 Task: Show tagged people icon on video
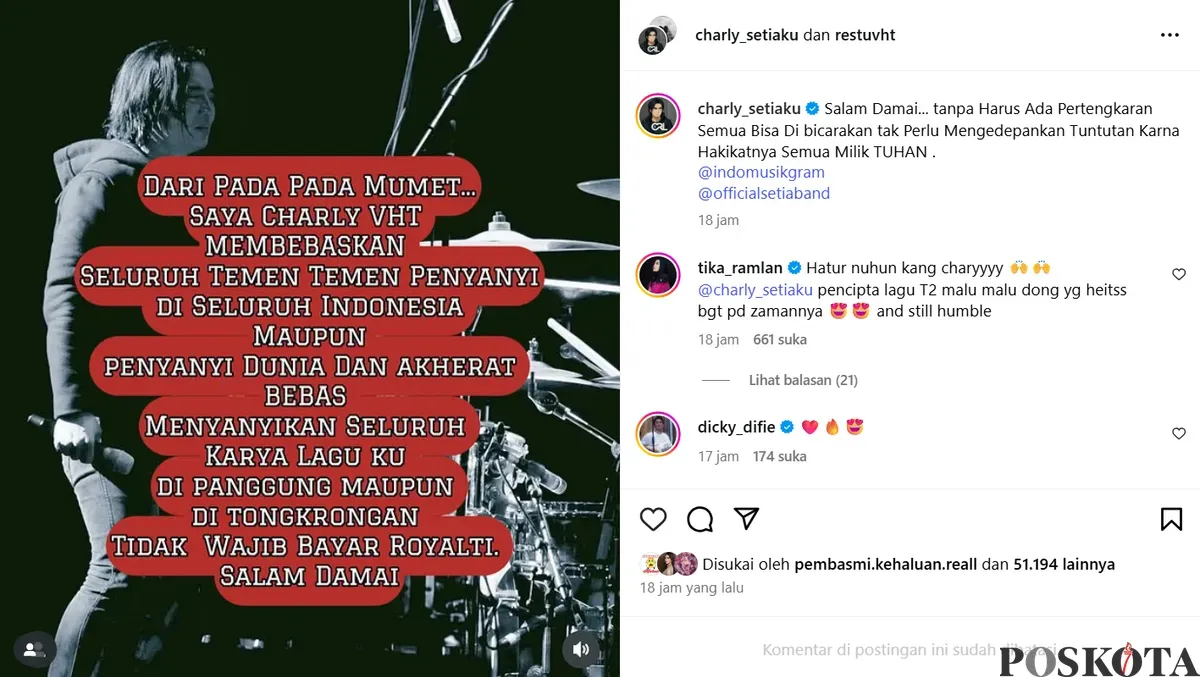[34, 650]
